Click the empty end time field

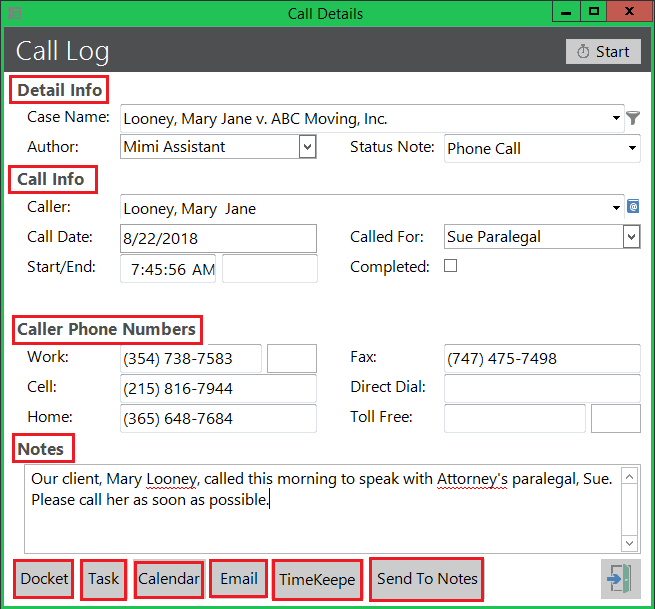click(x=270, y=269)
